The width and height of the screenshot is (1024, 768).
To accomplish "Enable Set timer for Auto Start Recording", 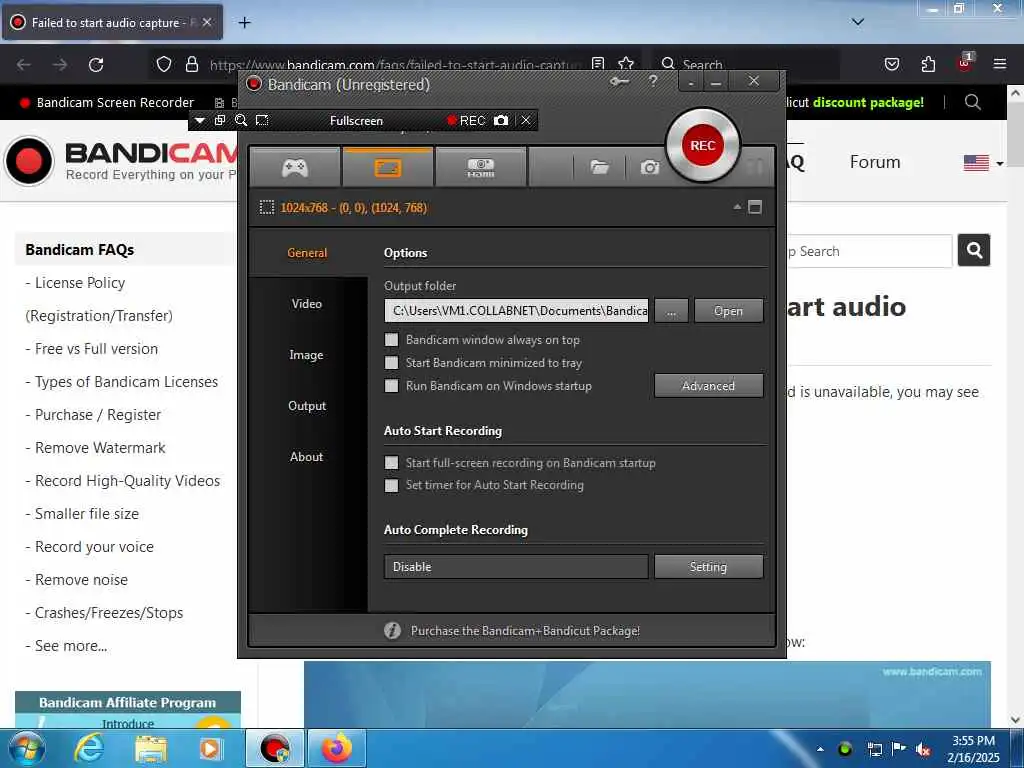I will [391, 485].
